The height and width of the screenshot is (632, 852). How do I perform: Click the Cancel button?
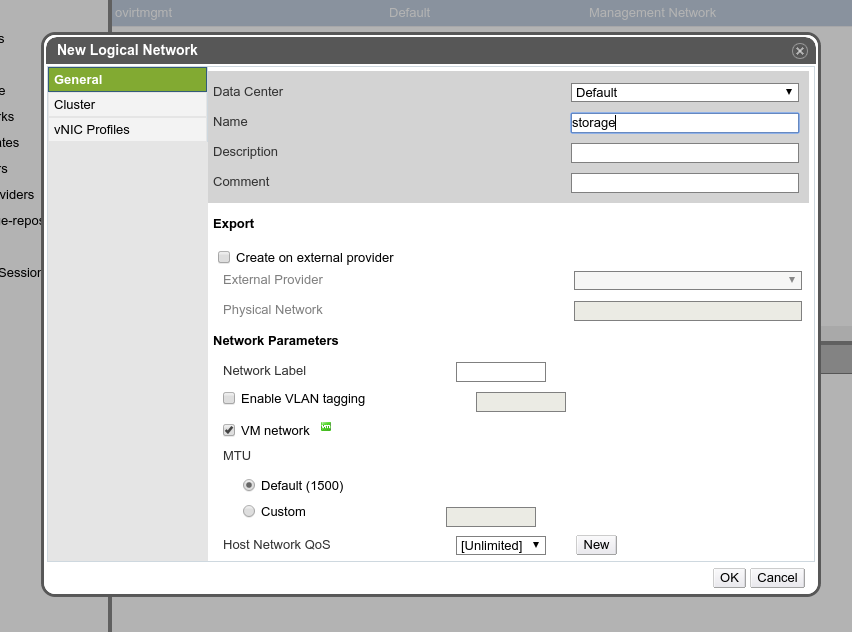pyautogui.click(x=777, y=577)
